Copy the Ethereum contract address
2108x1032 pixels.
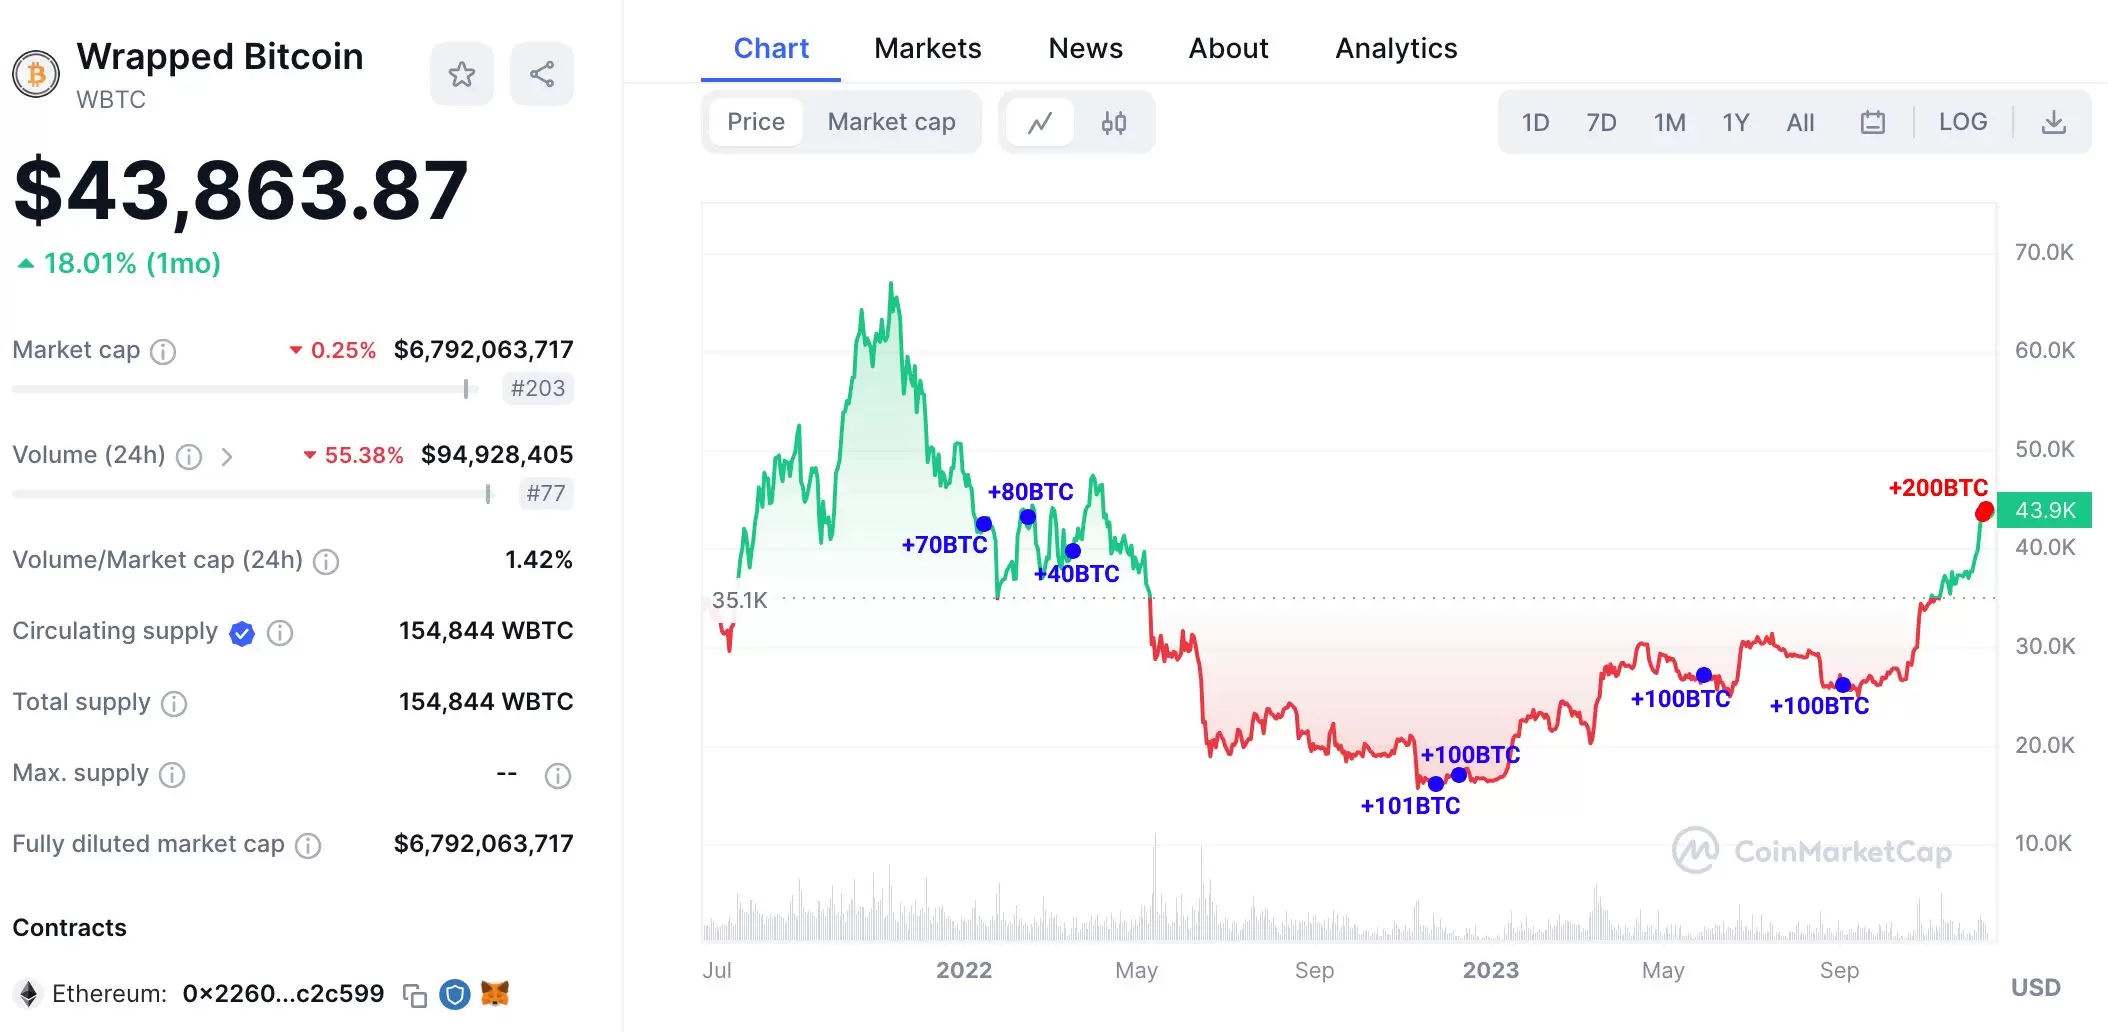[414, 995]
